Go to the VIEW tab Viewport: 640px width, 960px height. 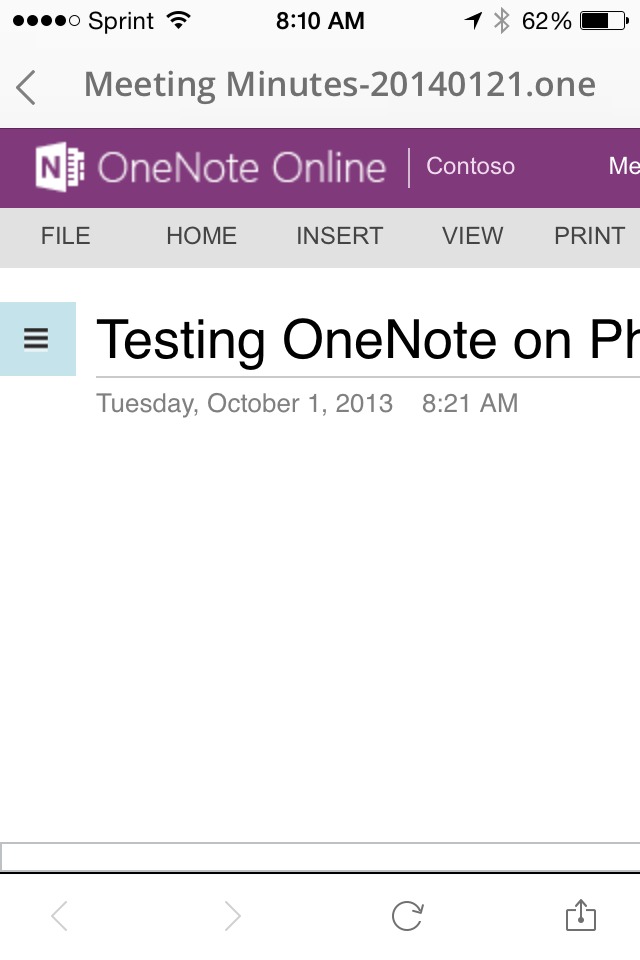[472, 236]
